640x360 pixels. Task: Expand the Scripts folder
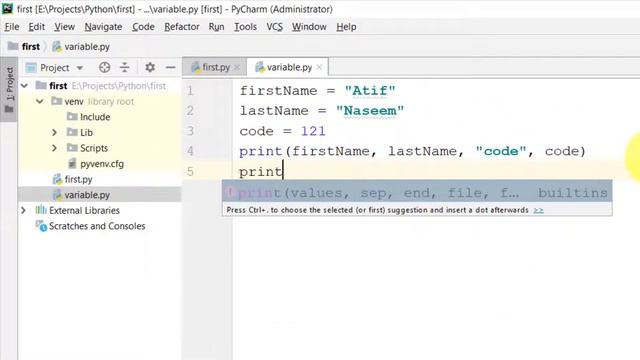54,148
